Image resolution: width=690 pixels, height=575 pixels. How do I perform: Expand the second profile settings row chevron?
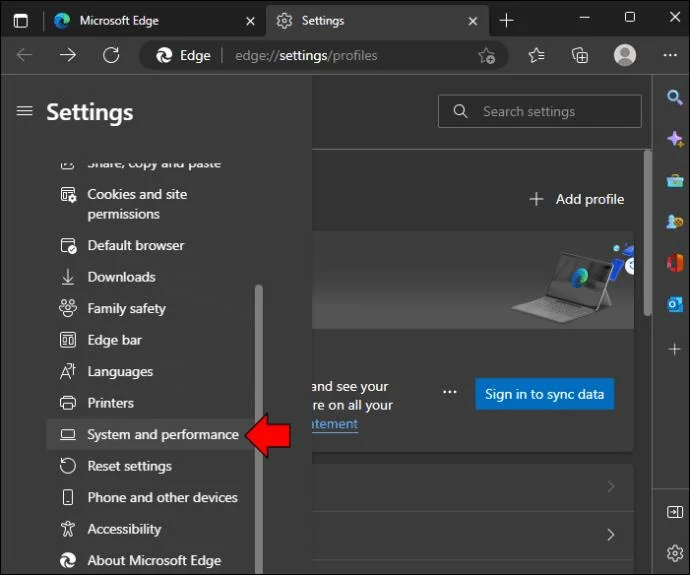point(611,535)
